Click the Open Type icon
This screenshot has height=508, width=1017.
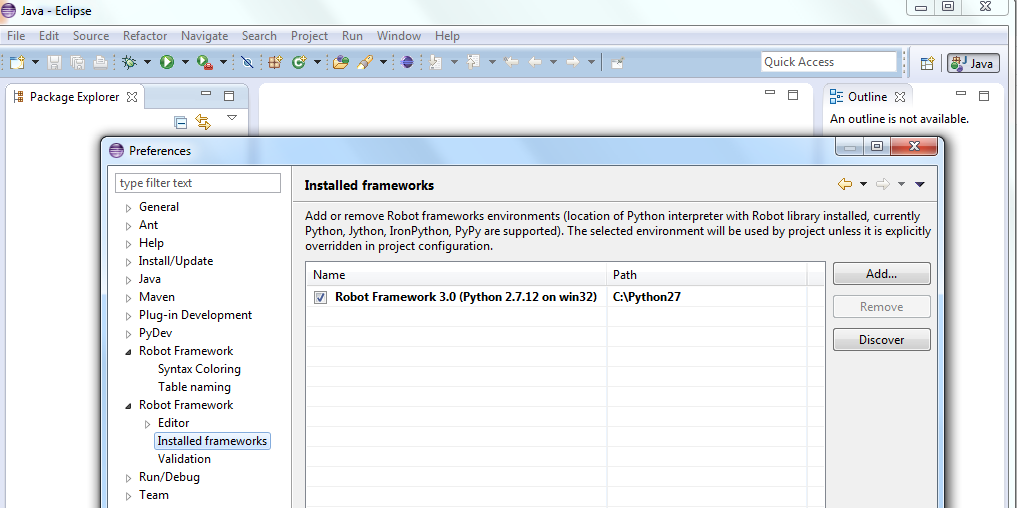click(x=341, y=62)
